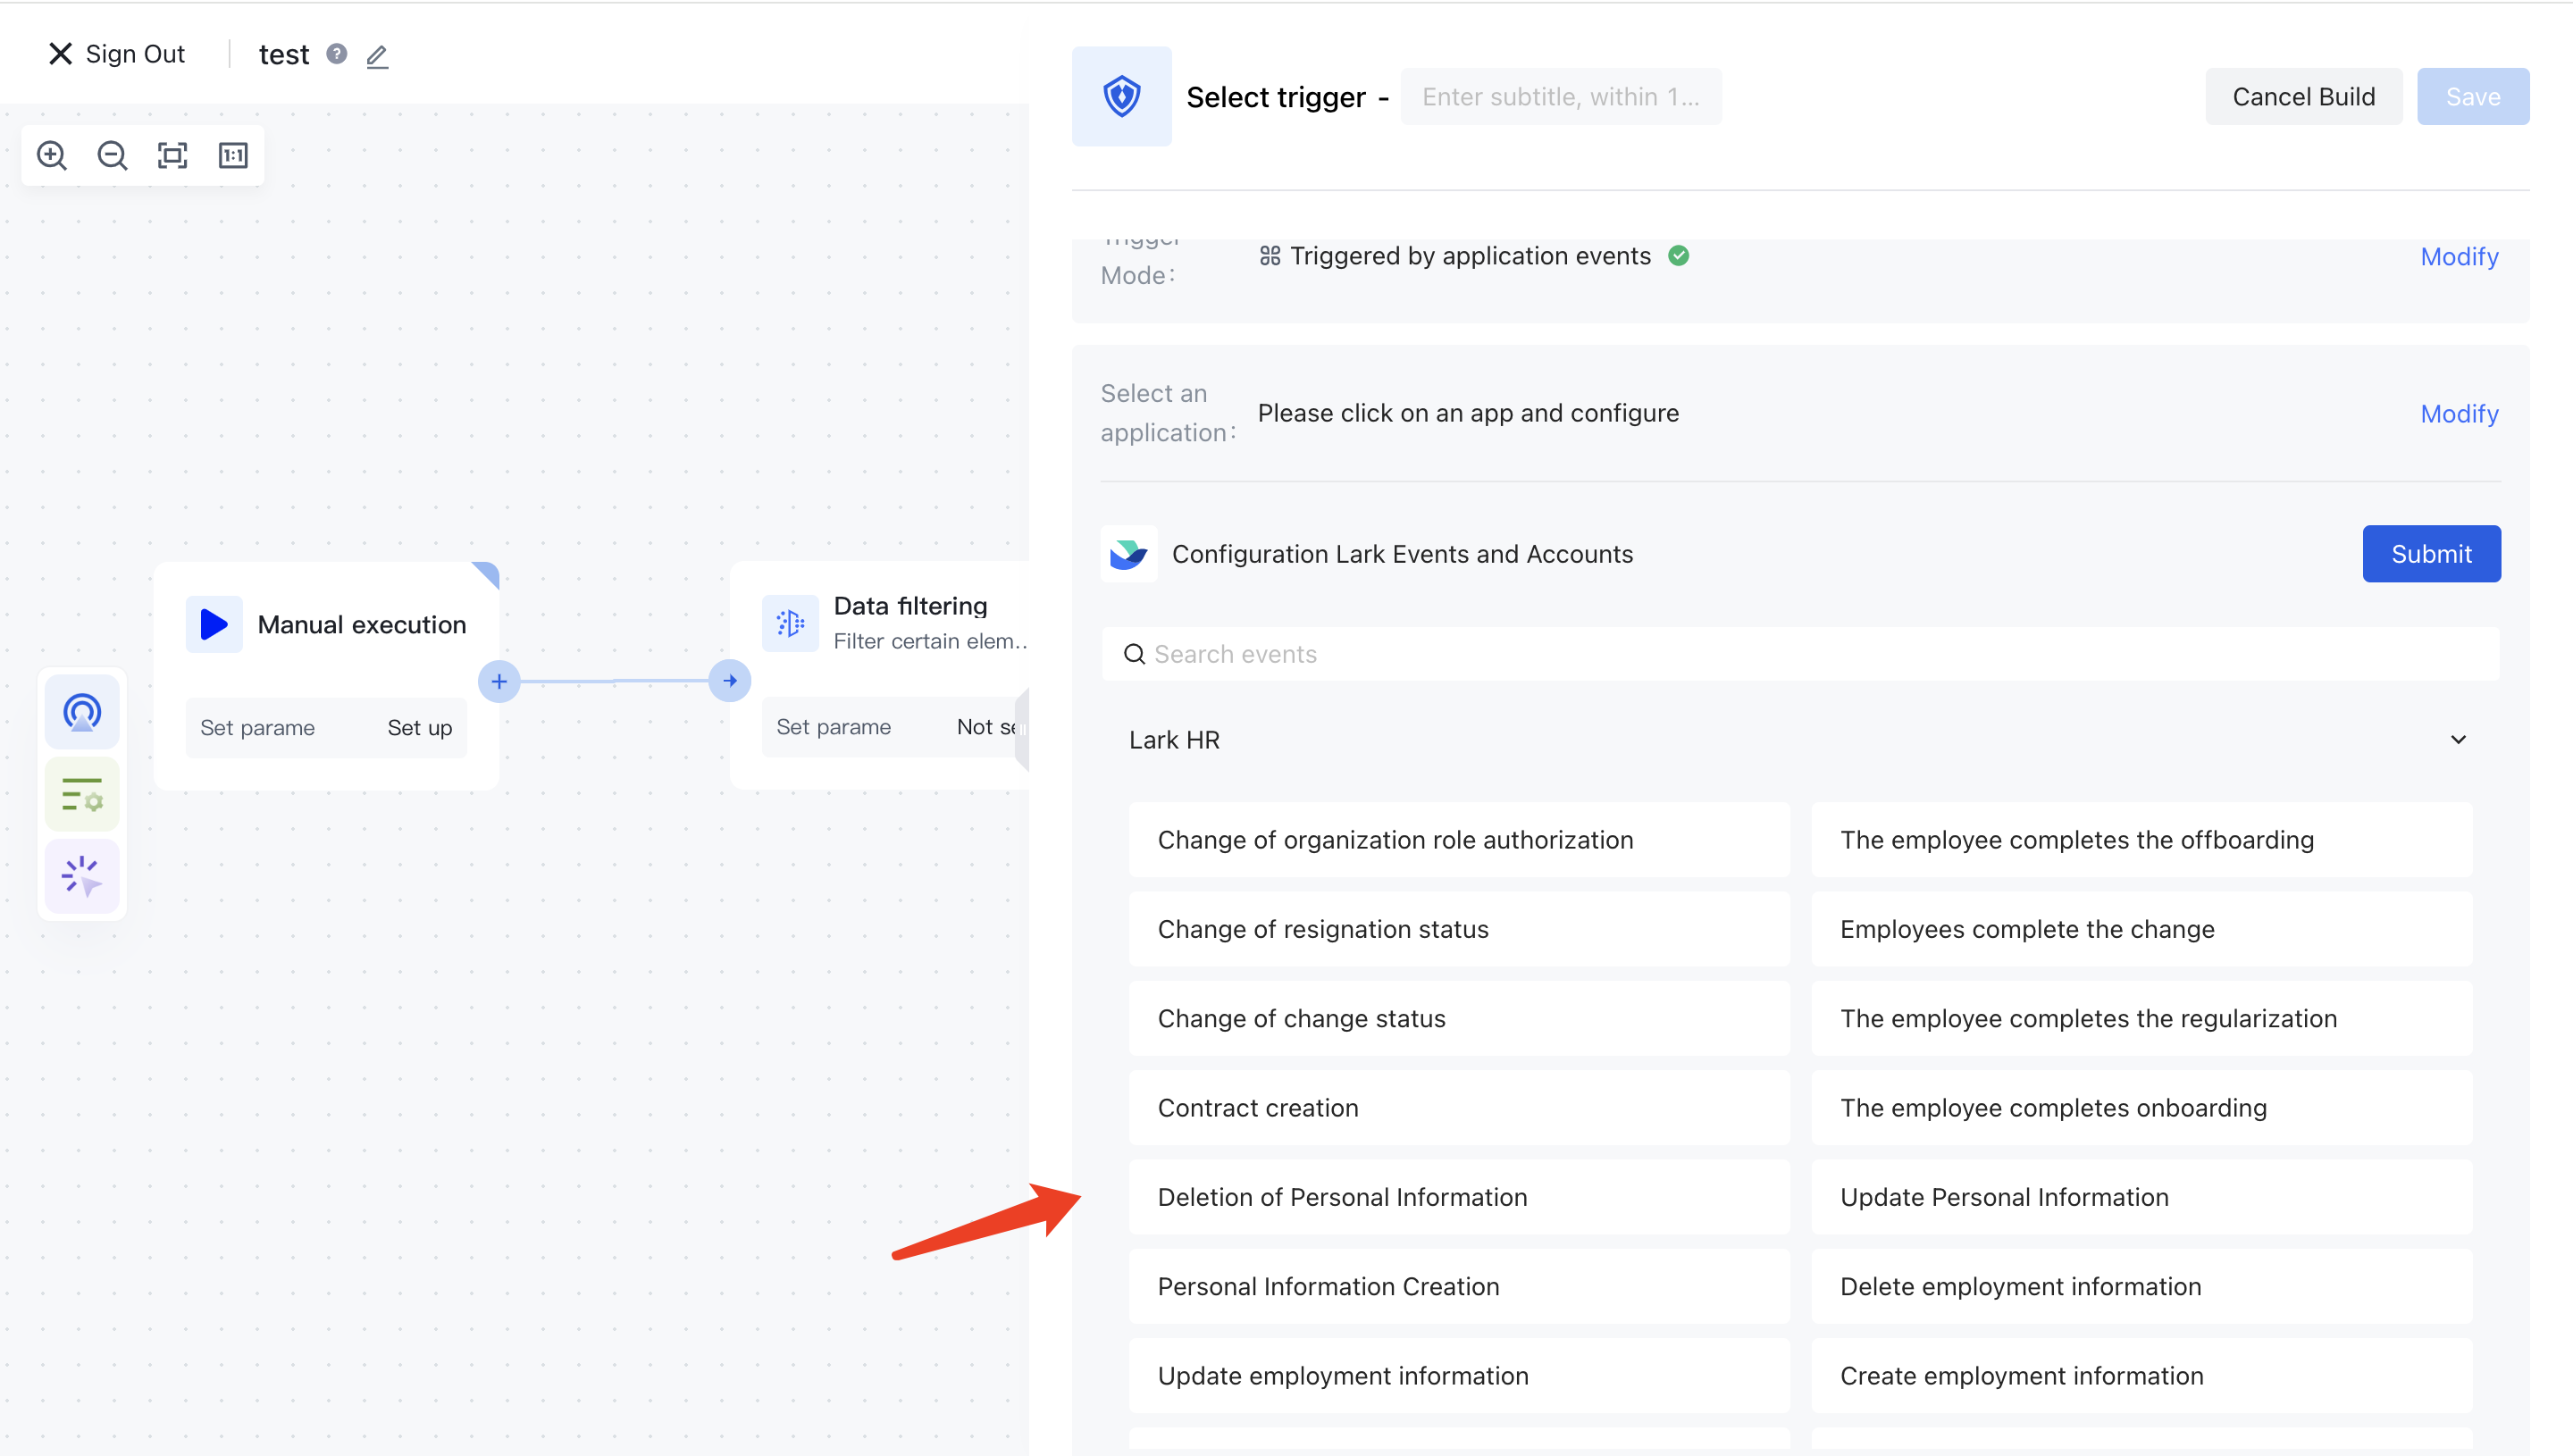Select the purple click-action sidebar icon
The width and height of the screenshot is (2573, 1456).
pyautogui.click(x=82, y=876)
